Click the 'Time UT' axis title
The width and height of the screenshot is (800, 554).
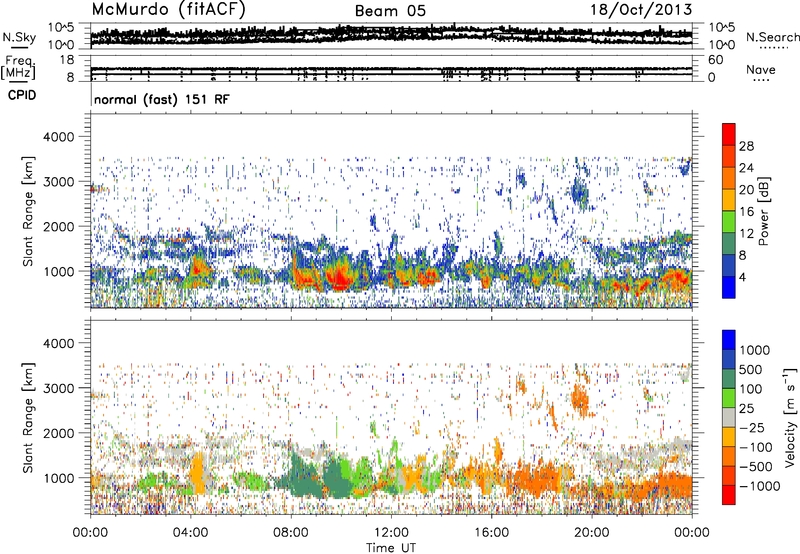pyautogui.click(x=391, y=548)
